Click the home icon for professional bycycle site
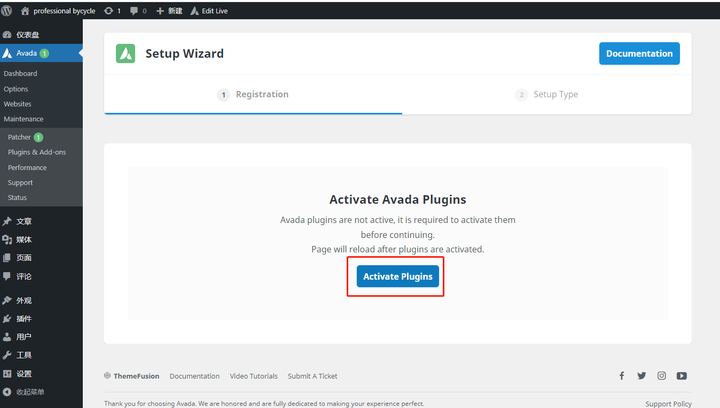Image resolution: width=720 pixels, height=408 pixels. pyautogui.click(x=25, y=11)
